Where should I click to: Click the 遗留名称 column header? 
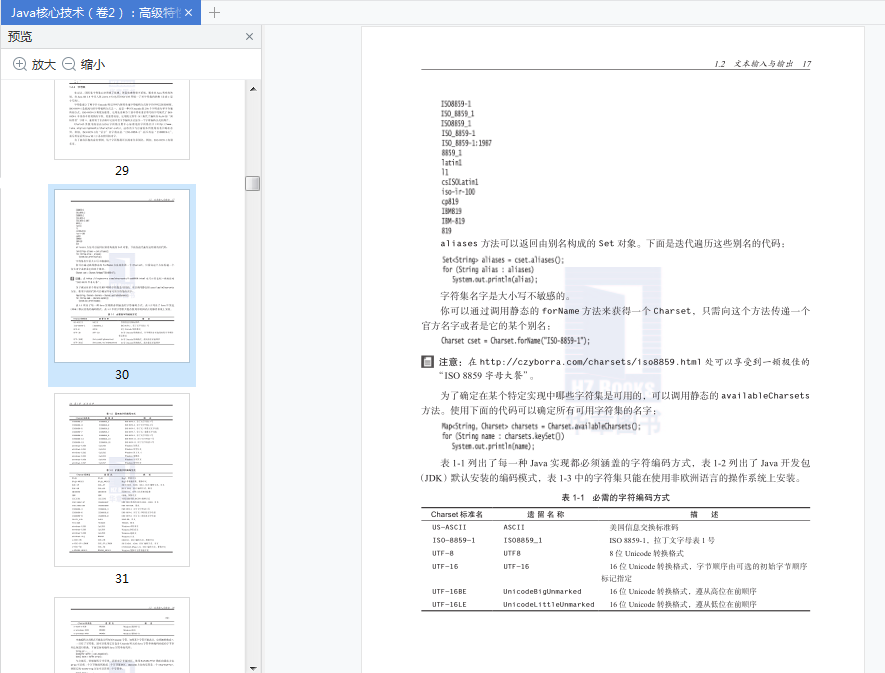pos(546,514)
